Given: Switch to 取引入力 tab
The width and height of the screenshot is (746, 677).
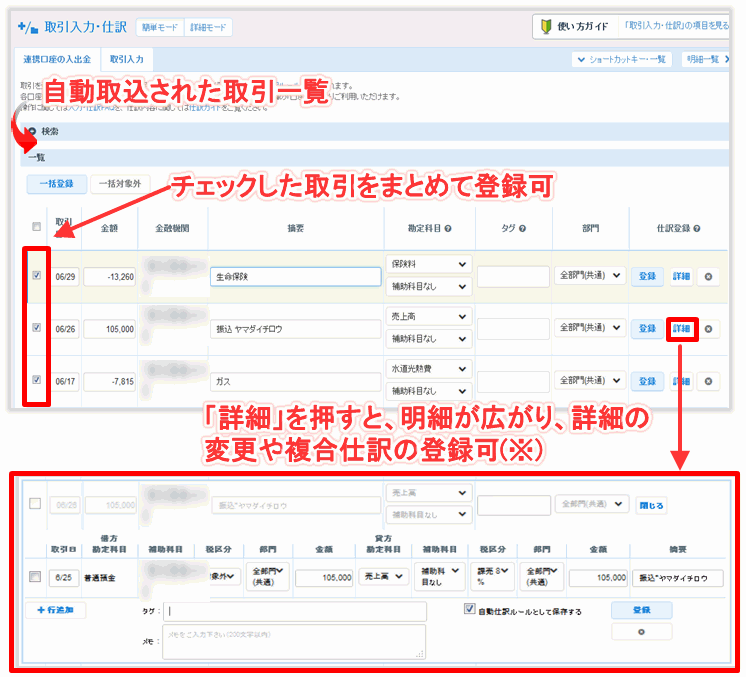Looking at the screenshot, I should tap(127, 59).
